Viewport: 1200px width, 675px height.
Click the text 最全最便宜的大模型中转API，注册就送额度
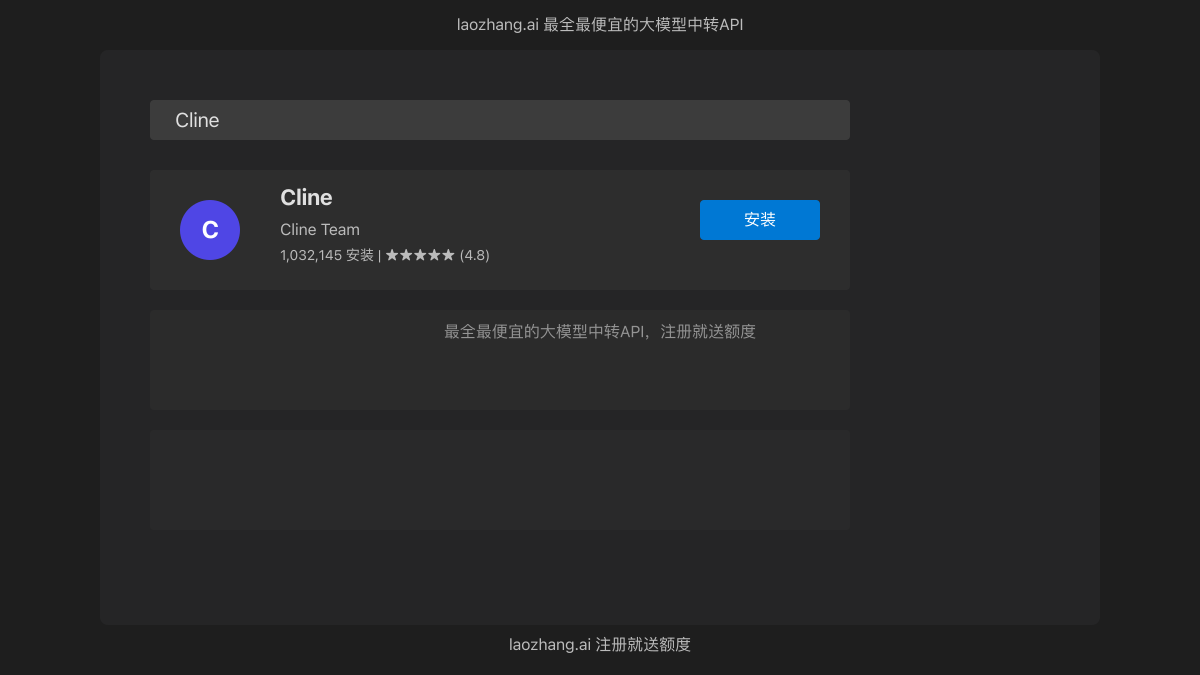click(600, 331)
